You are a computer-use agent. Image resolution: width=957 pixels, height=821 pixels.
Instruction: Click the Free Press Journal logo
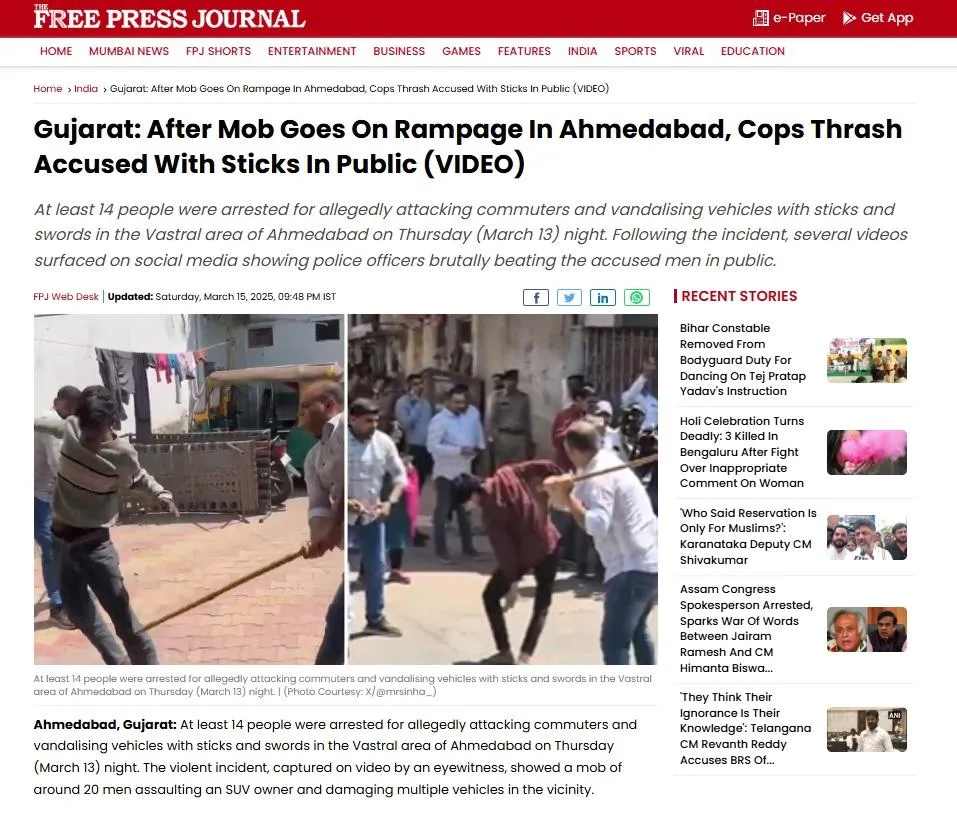click(169, 17)
